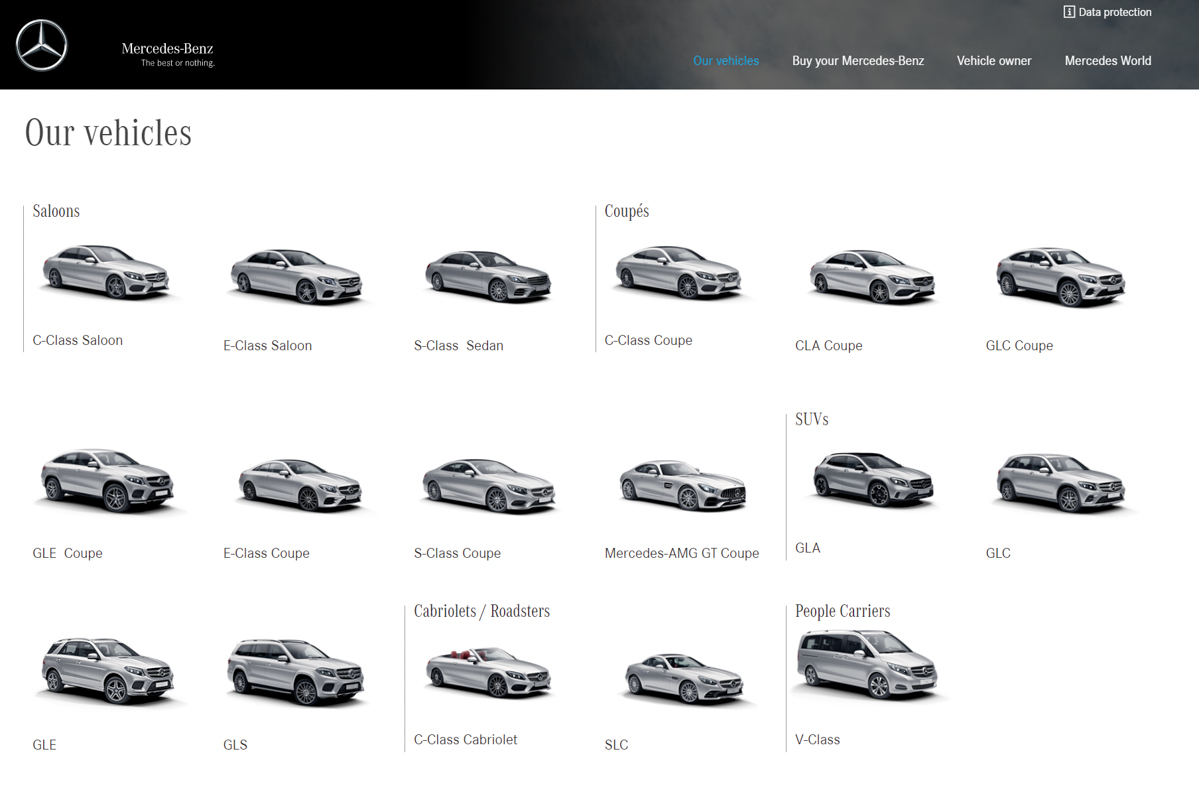Screen dimensions: 1199x796
Task: Click the S-Class Coupe label
Action: coord(457,553)
